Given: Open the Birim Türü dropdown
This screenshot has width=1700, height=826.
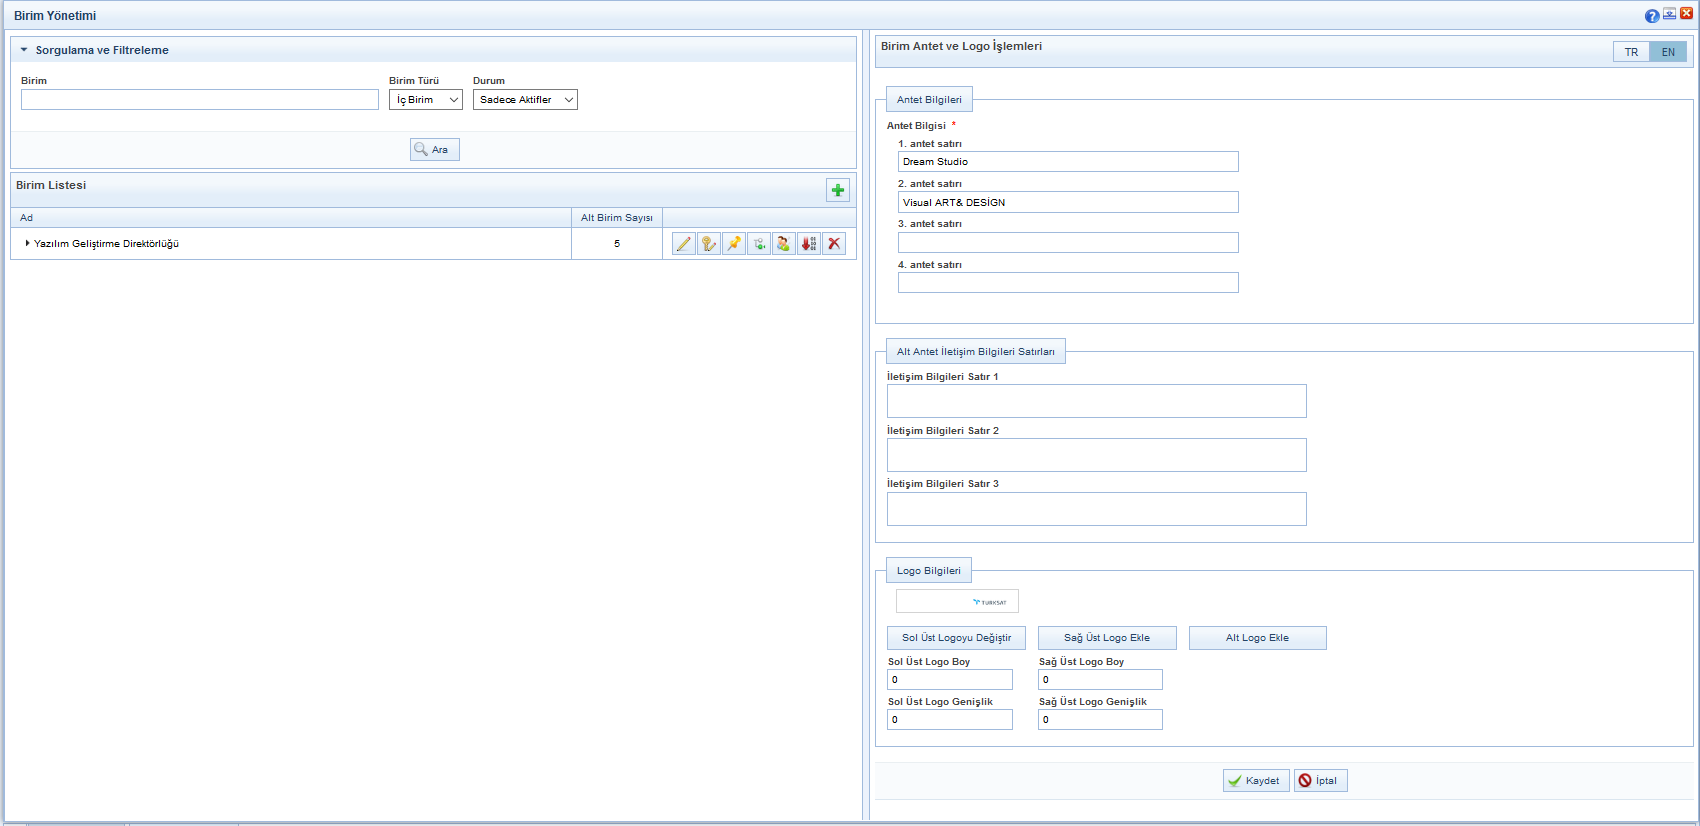Looking at the screenshot, I should click(426, 100).
